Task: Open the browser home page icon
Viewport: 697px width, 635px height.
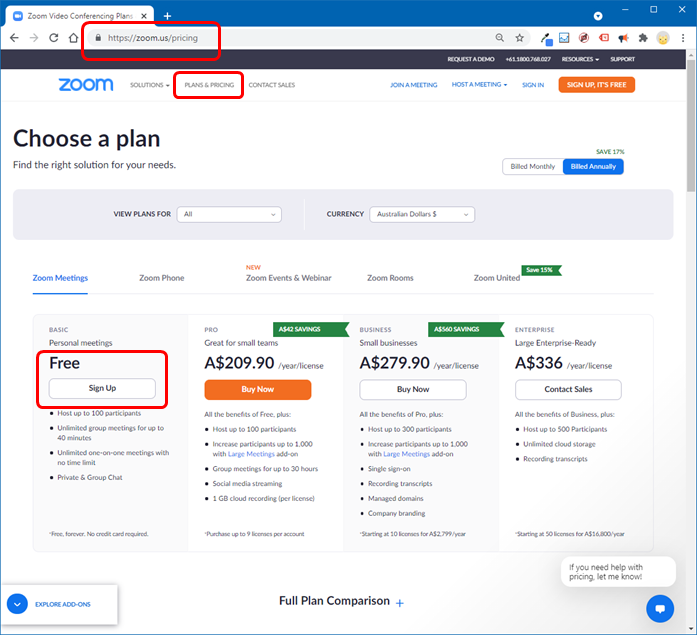Action: tap(73, 38)
